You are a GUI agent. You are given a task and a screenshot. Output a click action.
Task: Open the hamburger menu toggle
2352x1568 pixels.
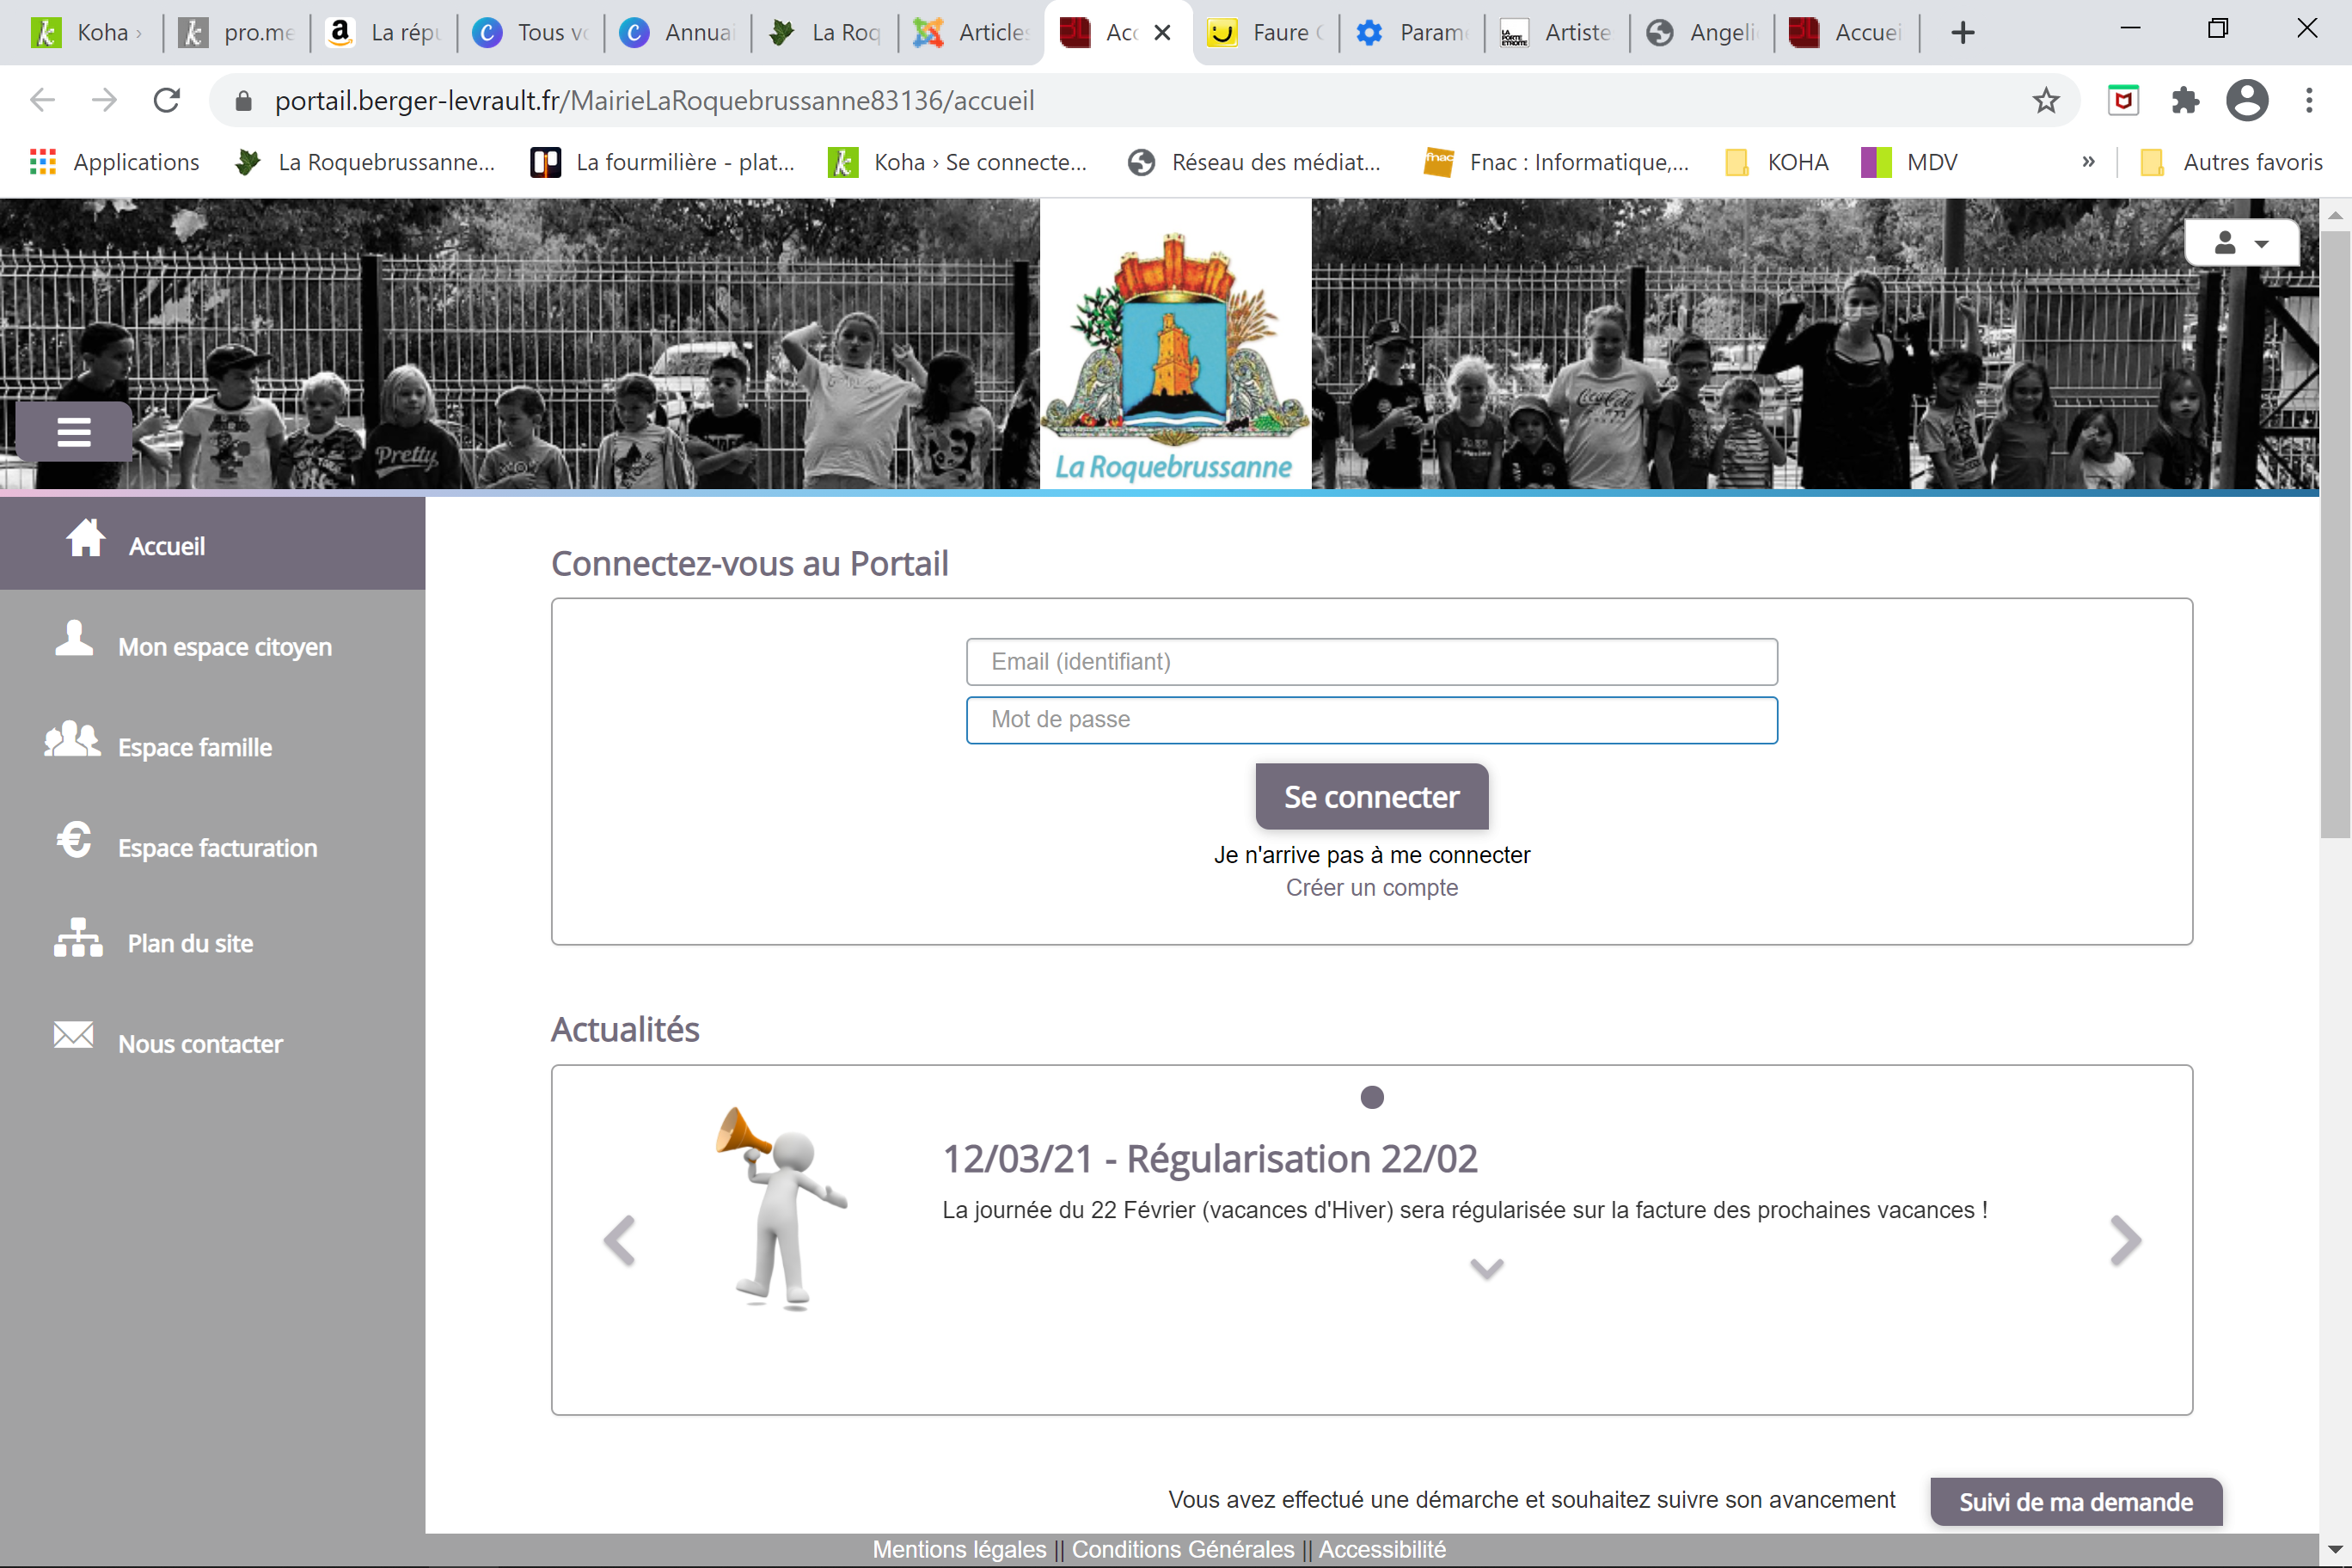pos(74,432)
